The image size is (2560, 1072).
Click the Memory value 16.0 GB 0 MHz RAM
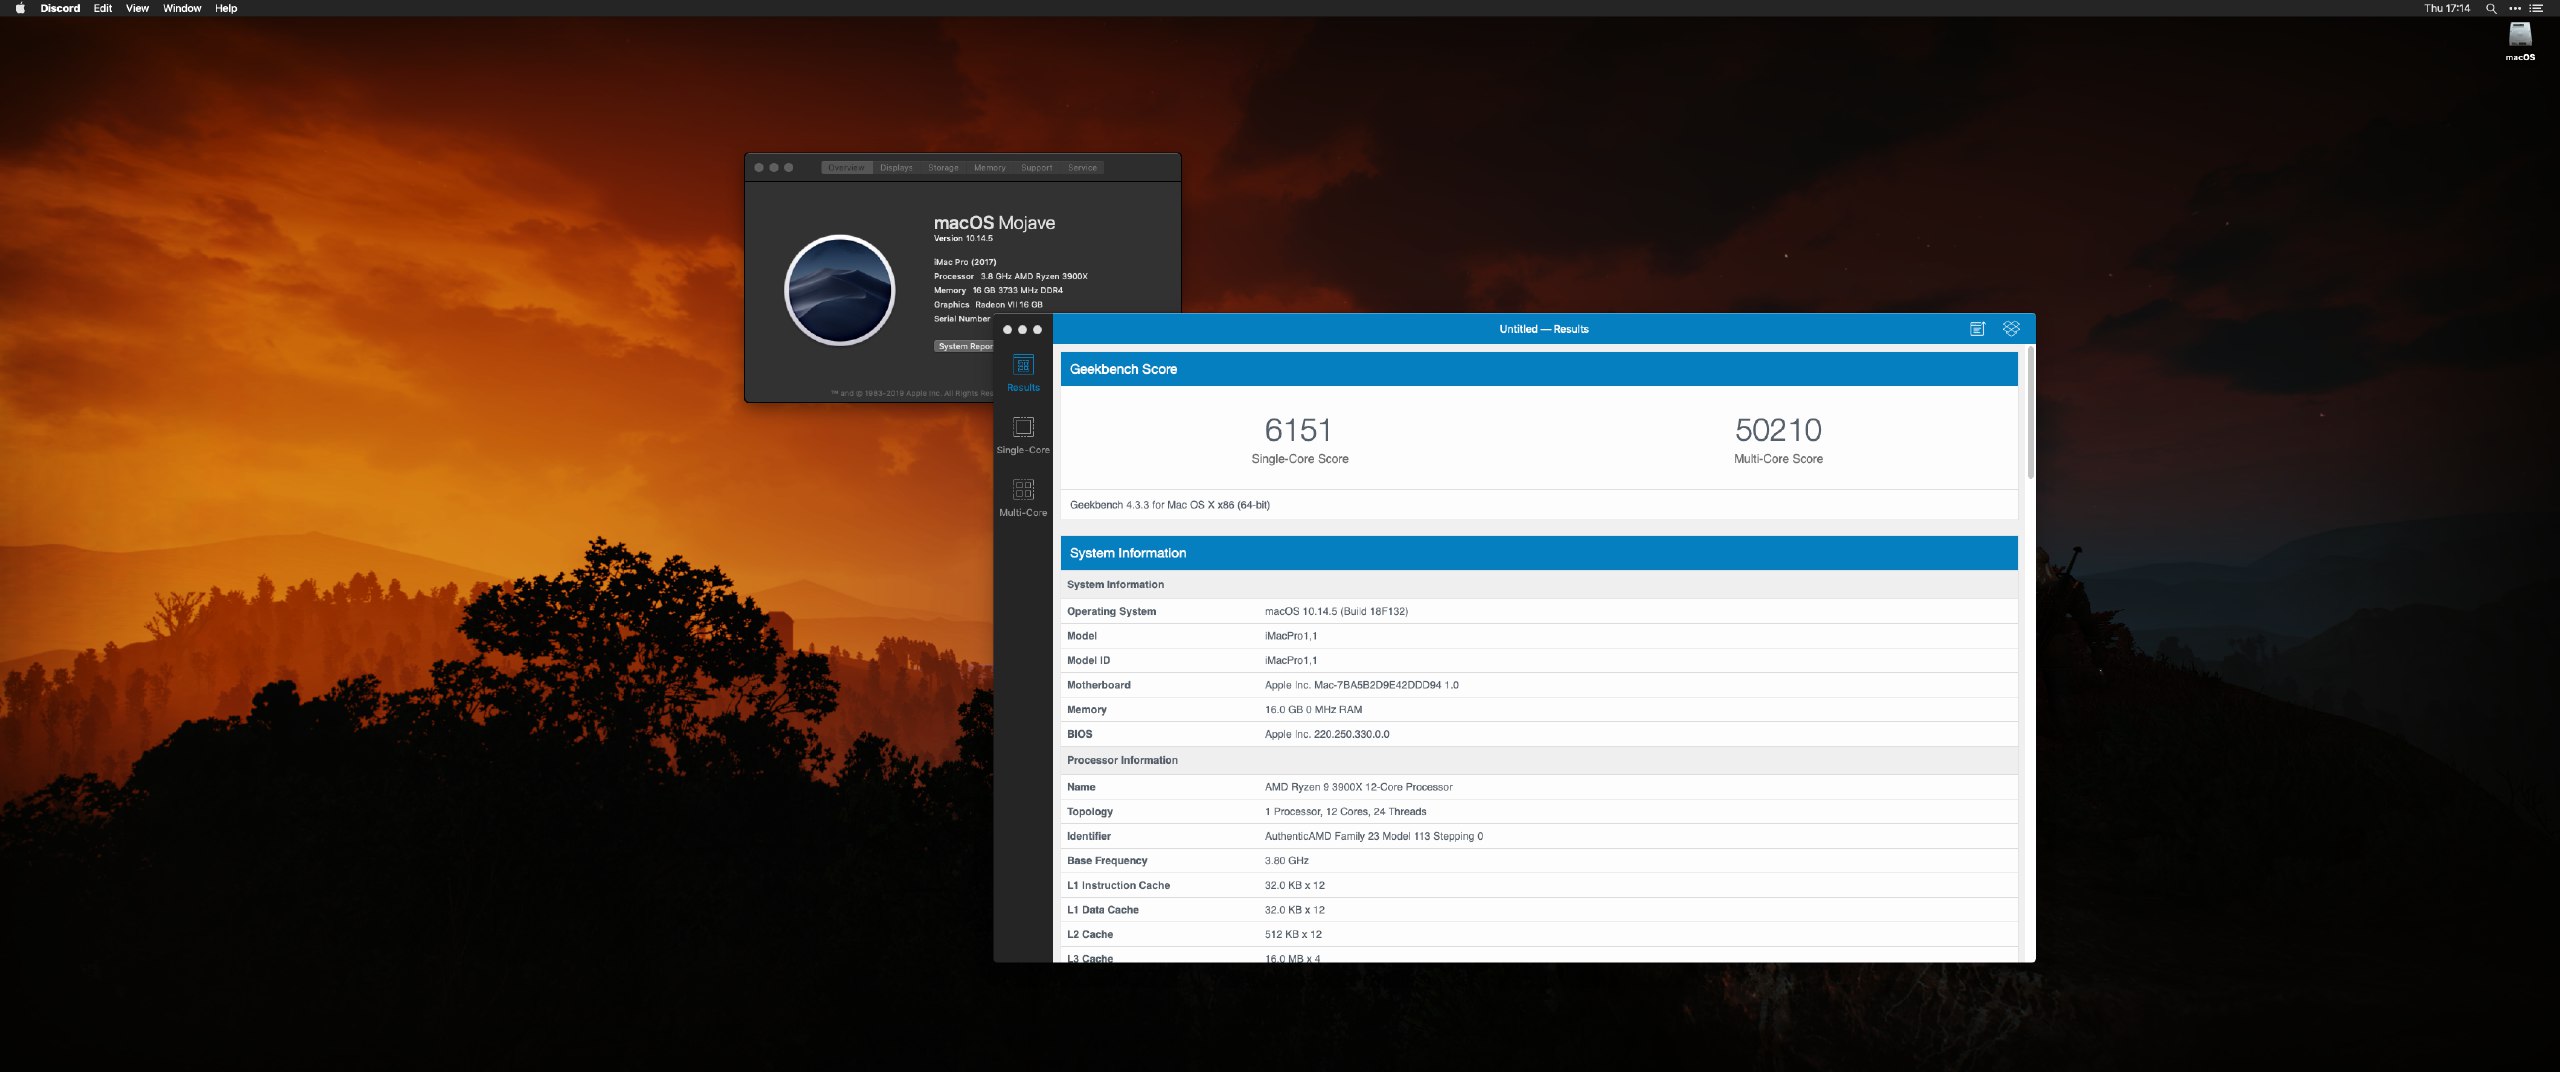1313,710
